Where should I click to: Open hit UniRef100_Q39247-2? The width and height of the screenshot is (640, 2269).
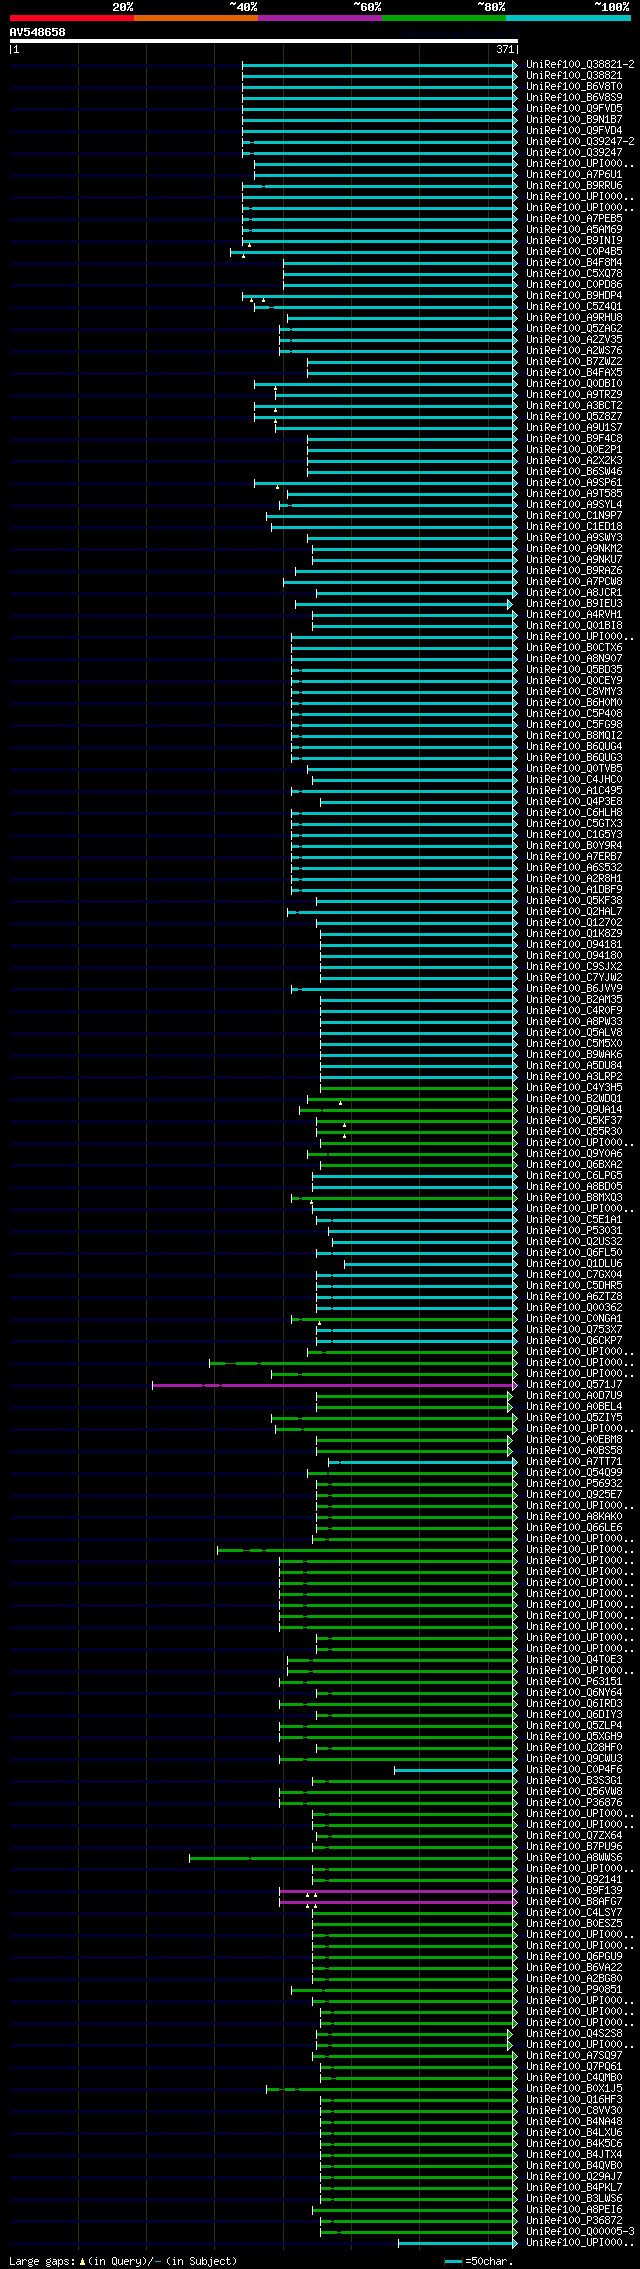coord(580,141)
